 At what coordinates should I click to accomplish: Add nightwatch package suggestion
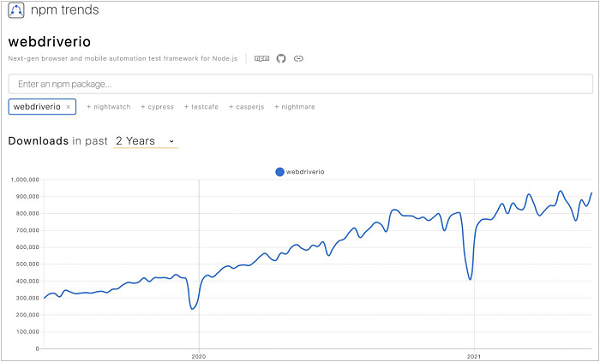(108, 107)
